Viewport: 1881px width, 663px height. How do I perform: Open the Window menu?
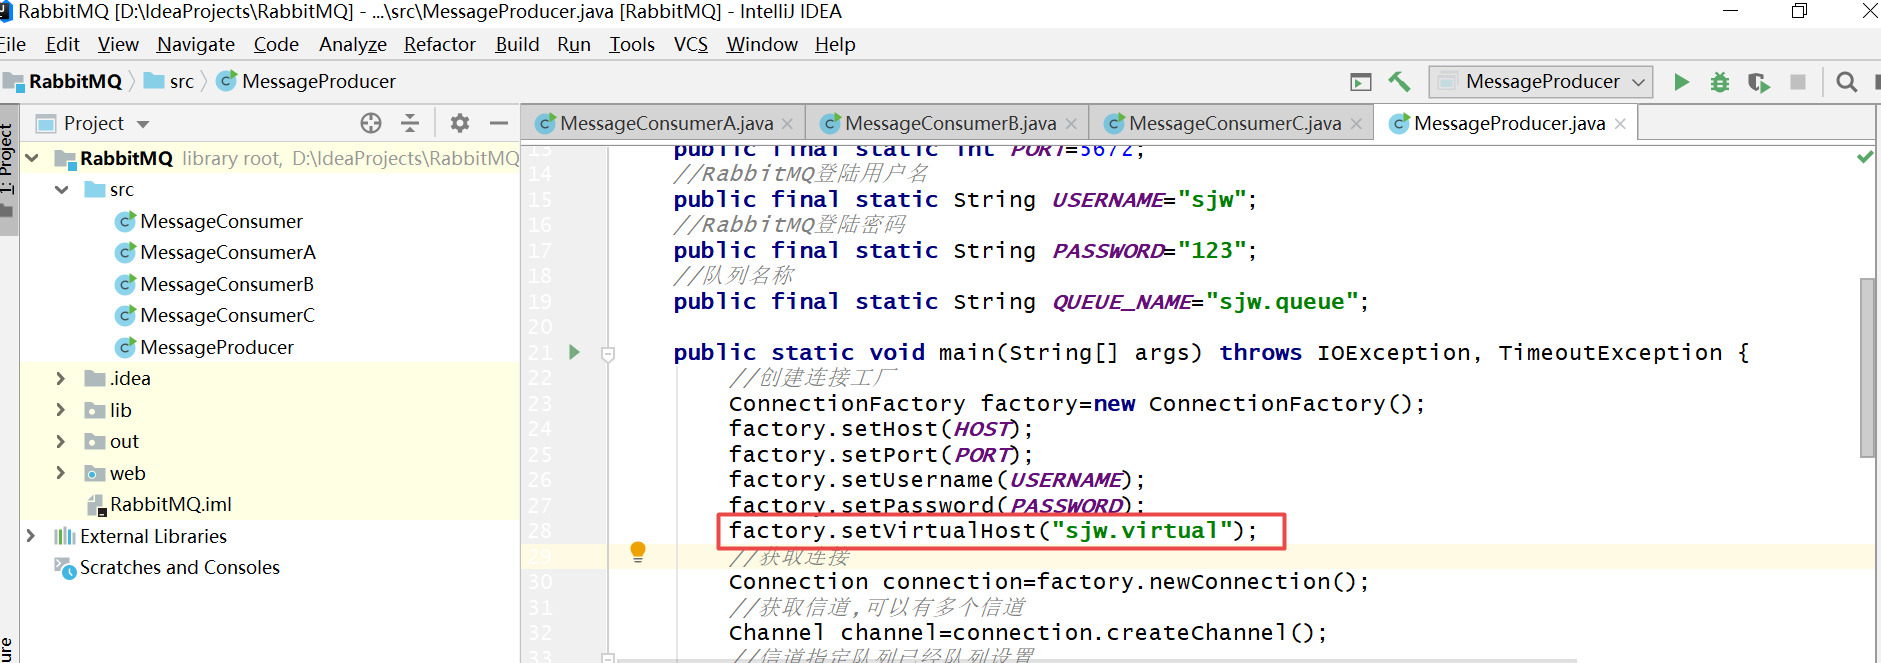point(762,44)
